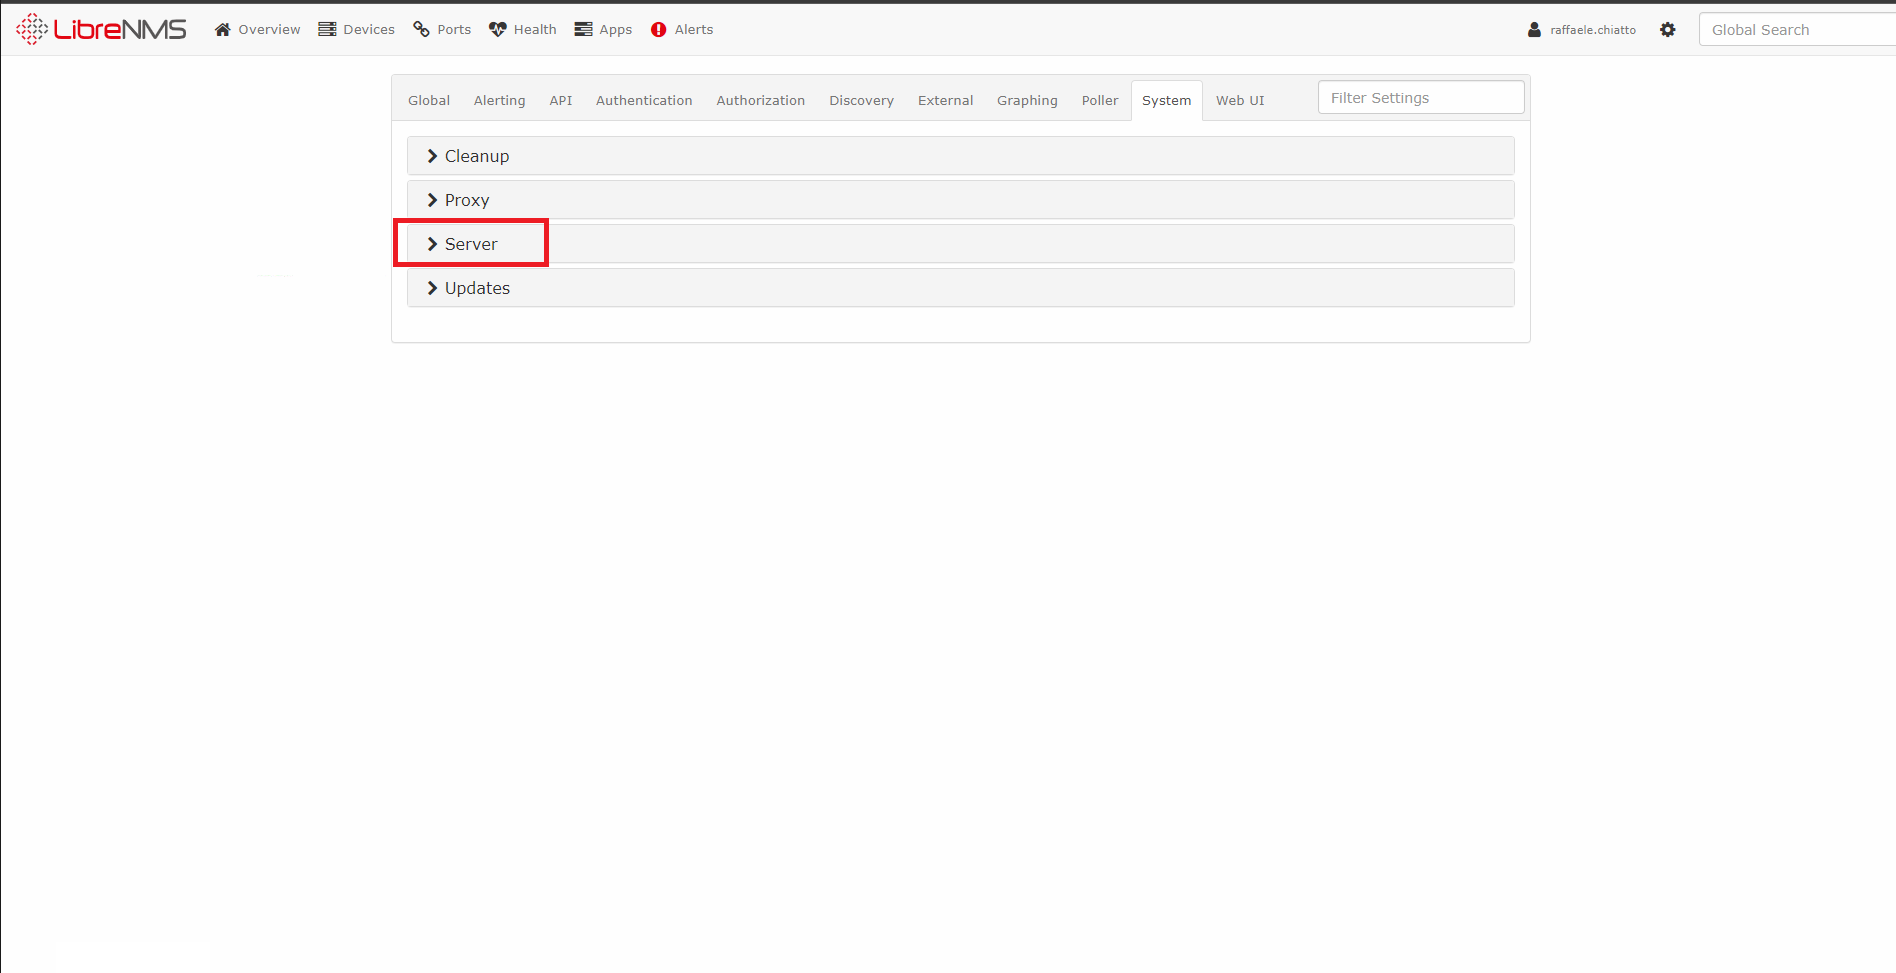1896x973 pixels.
Task: Click the raffaele.chiatto username
Action: [x=1593, y=30]
